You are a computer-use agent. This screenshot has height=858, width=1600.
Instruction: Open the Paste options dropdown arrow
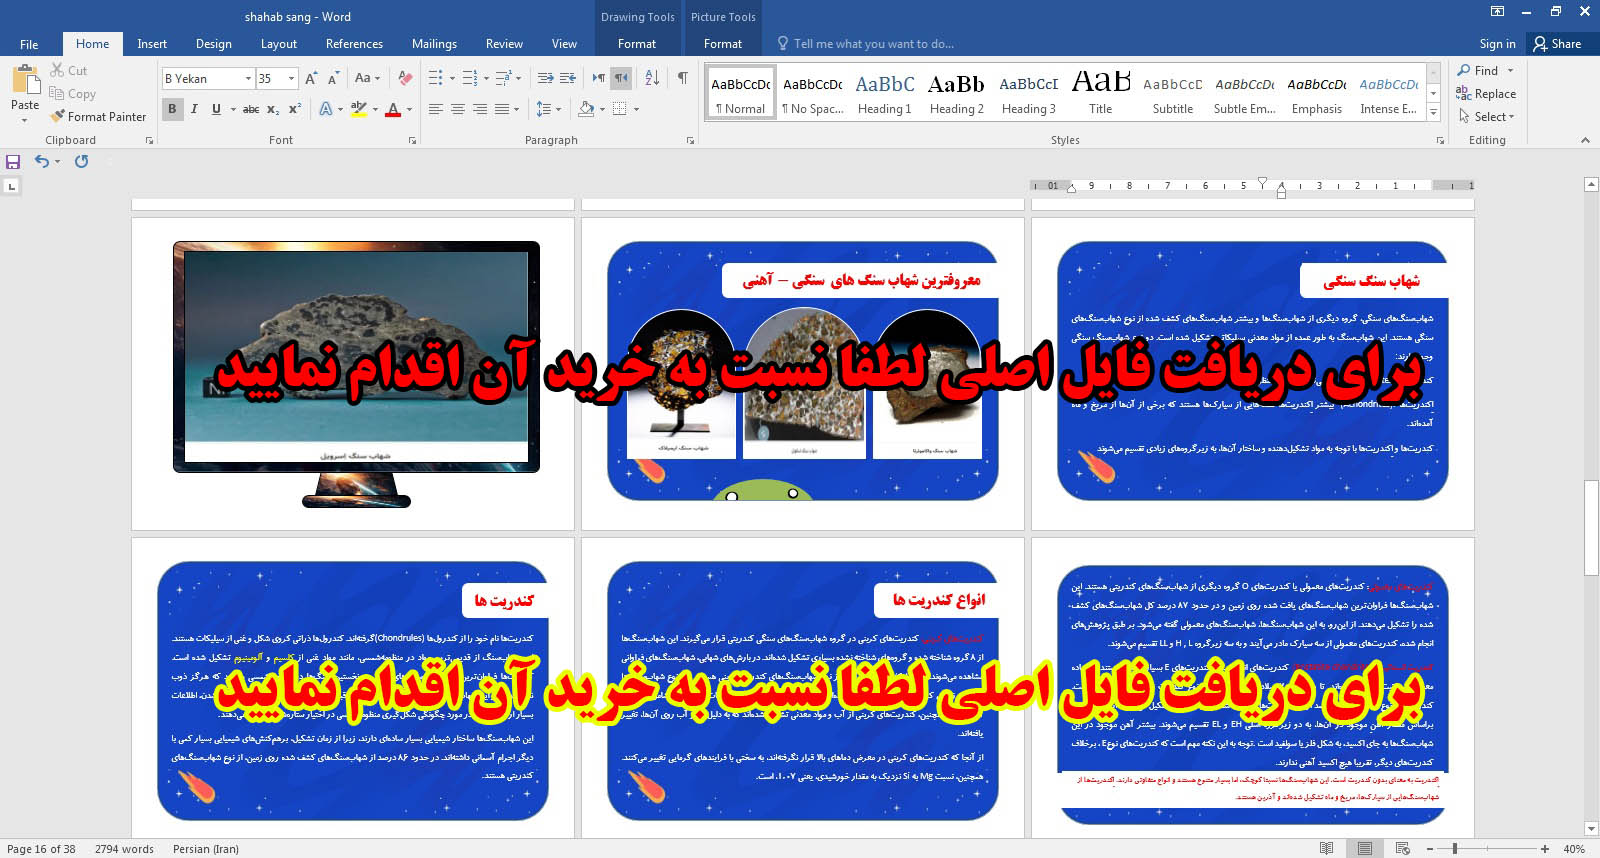coord(24,120)
